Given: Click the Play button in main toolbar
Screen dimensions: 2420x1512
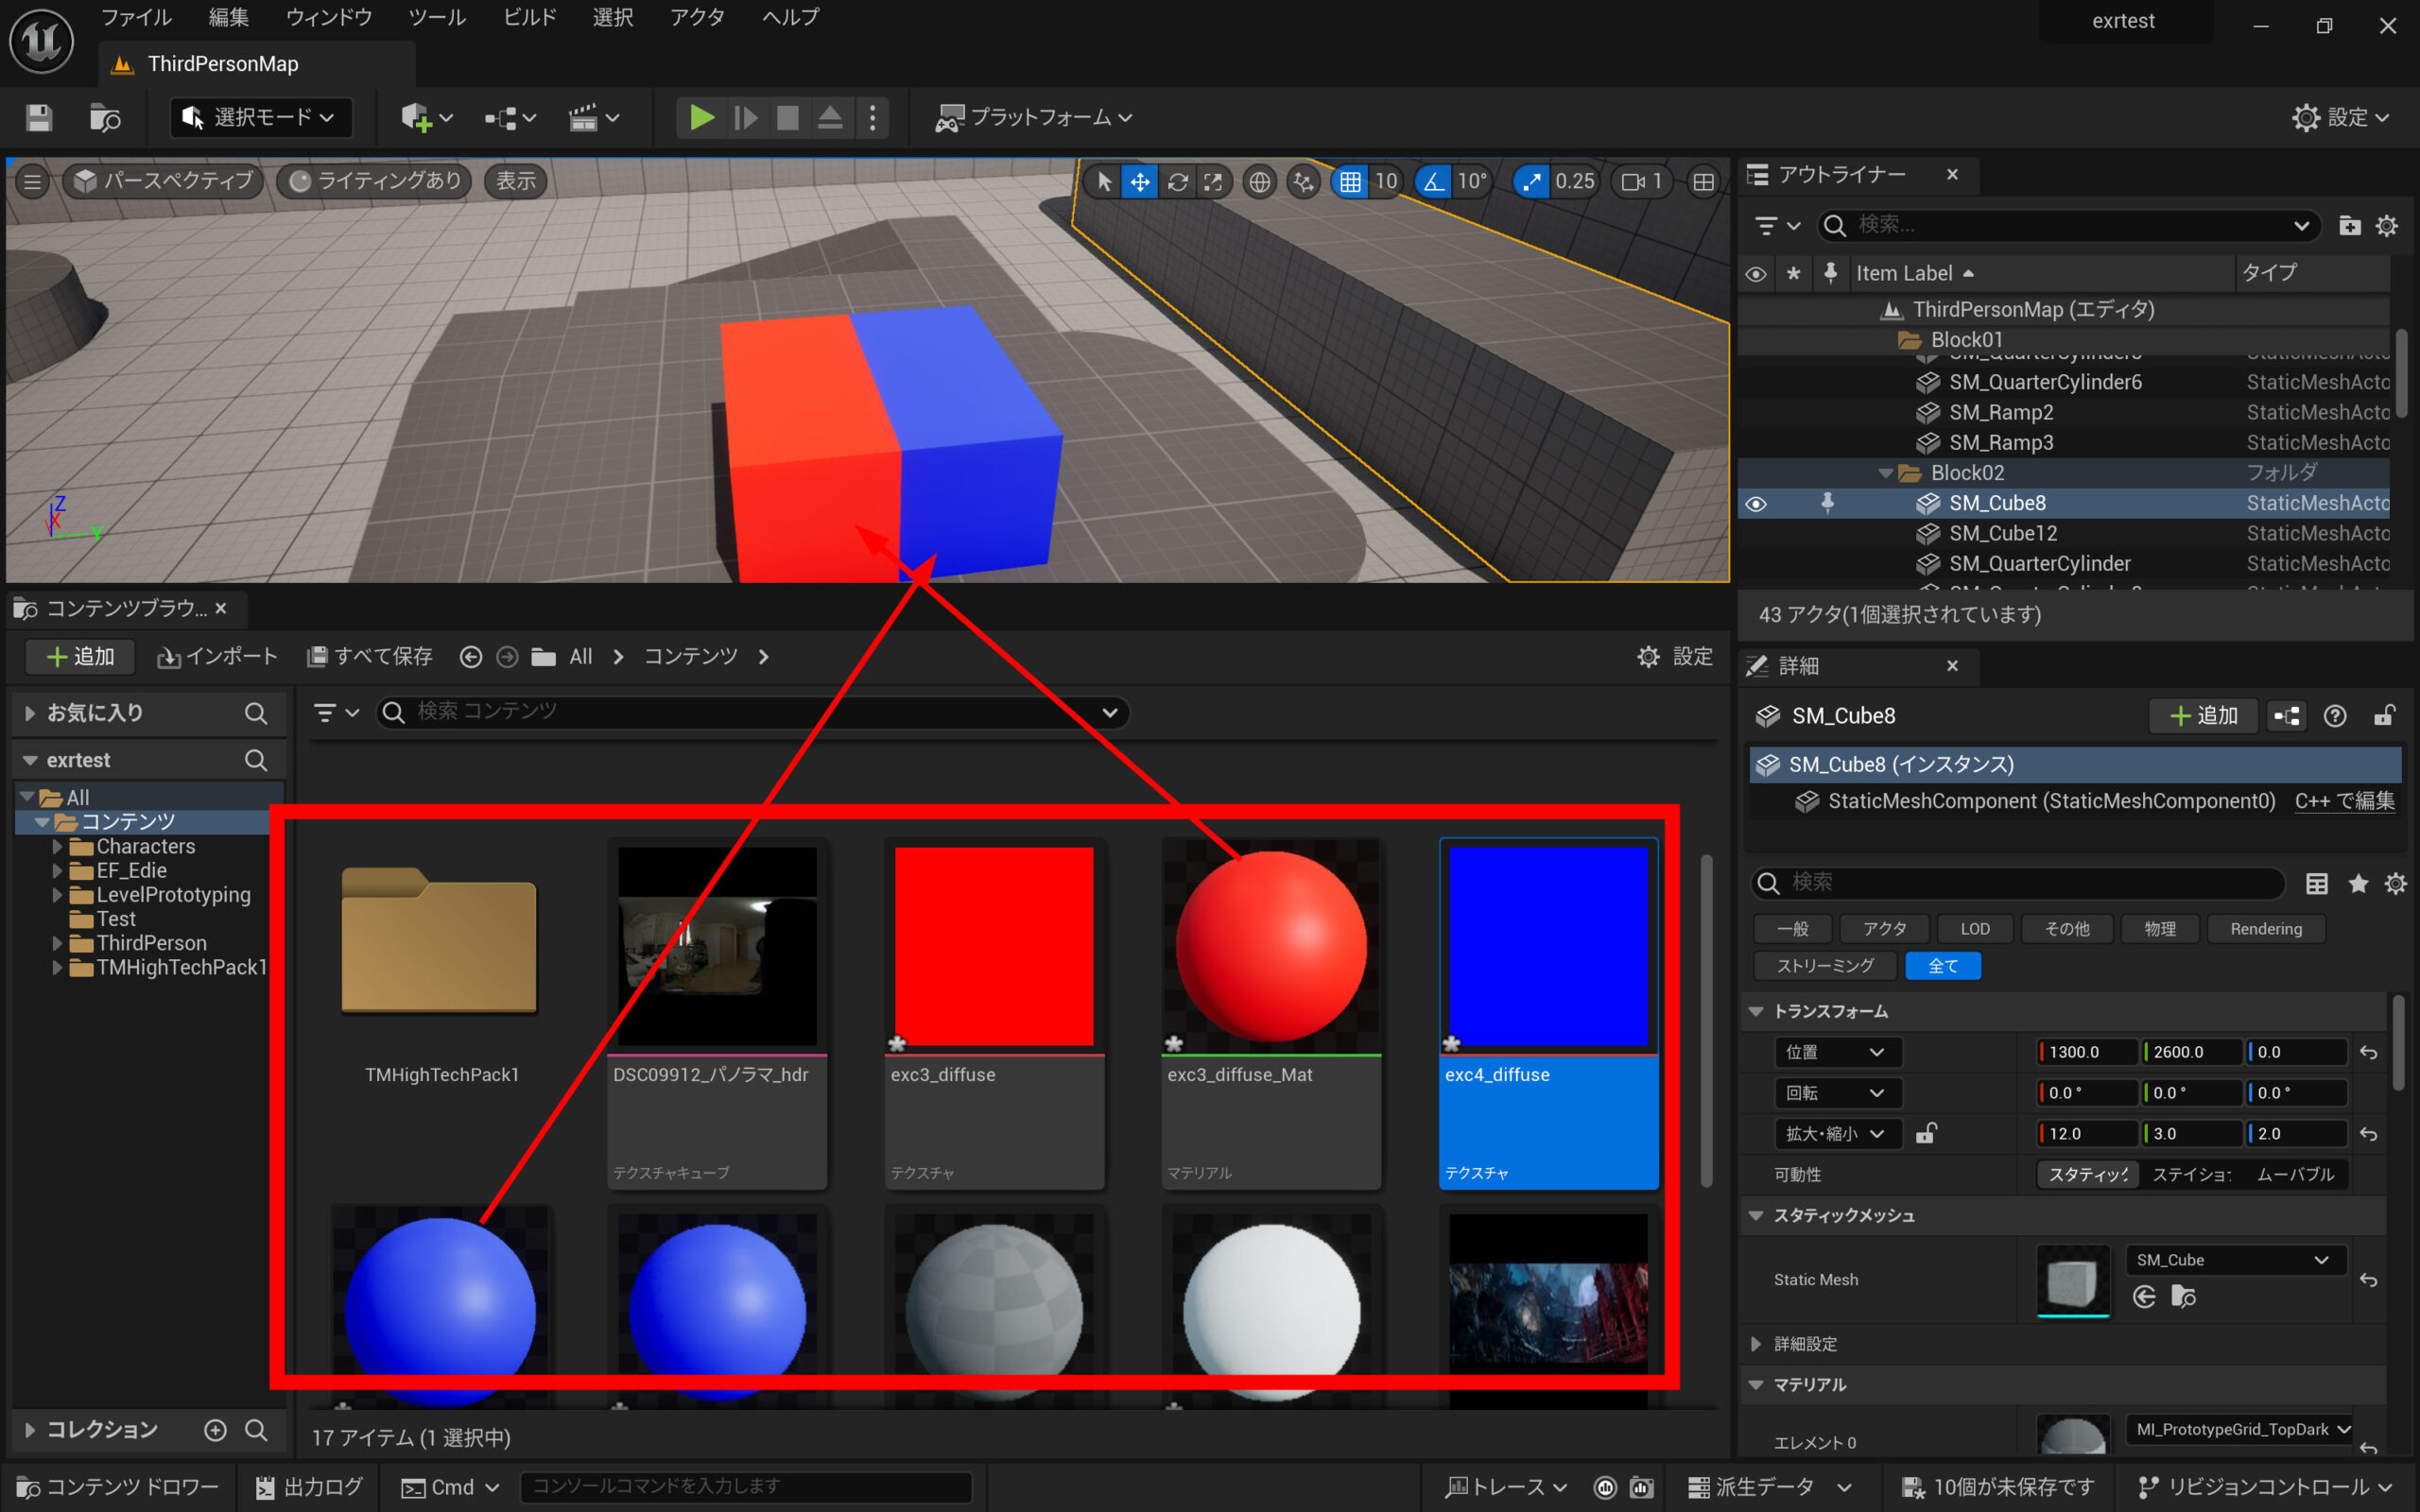Looking at the screenshot, I should pyautogui.click(x=701, y=118).
